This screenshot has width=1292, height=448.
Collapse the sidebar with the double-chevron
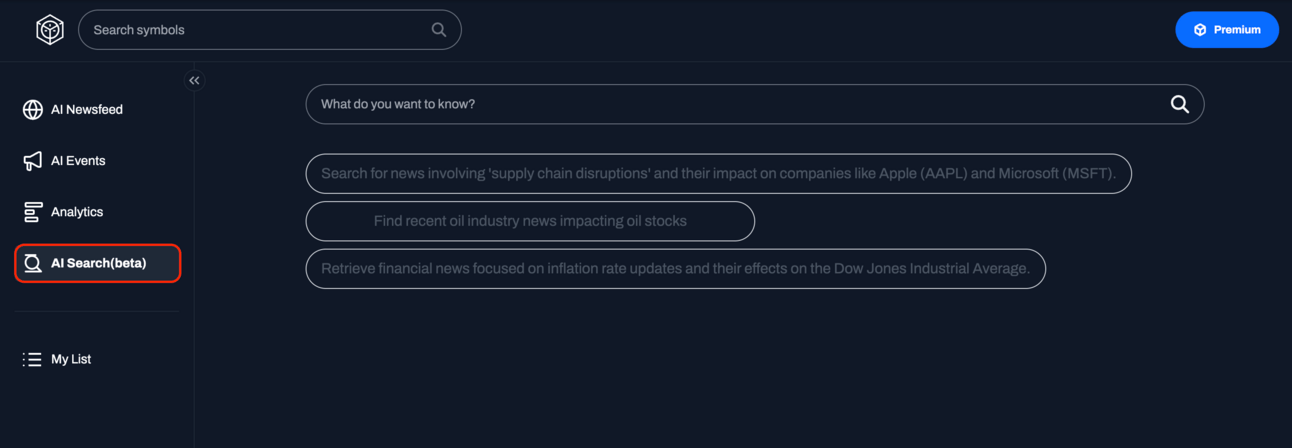tap(194, 80)
